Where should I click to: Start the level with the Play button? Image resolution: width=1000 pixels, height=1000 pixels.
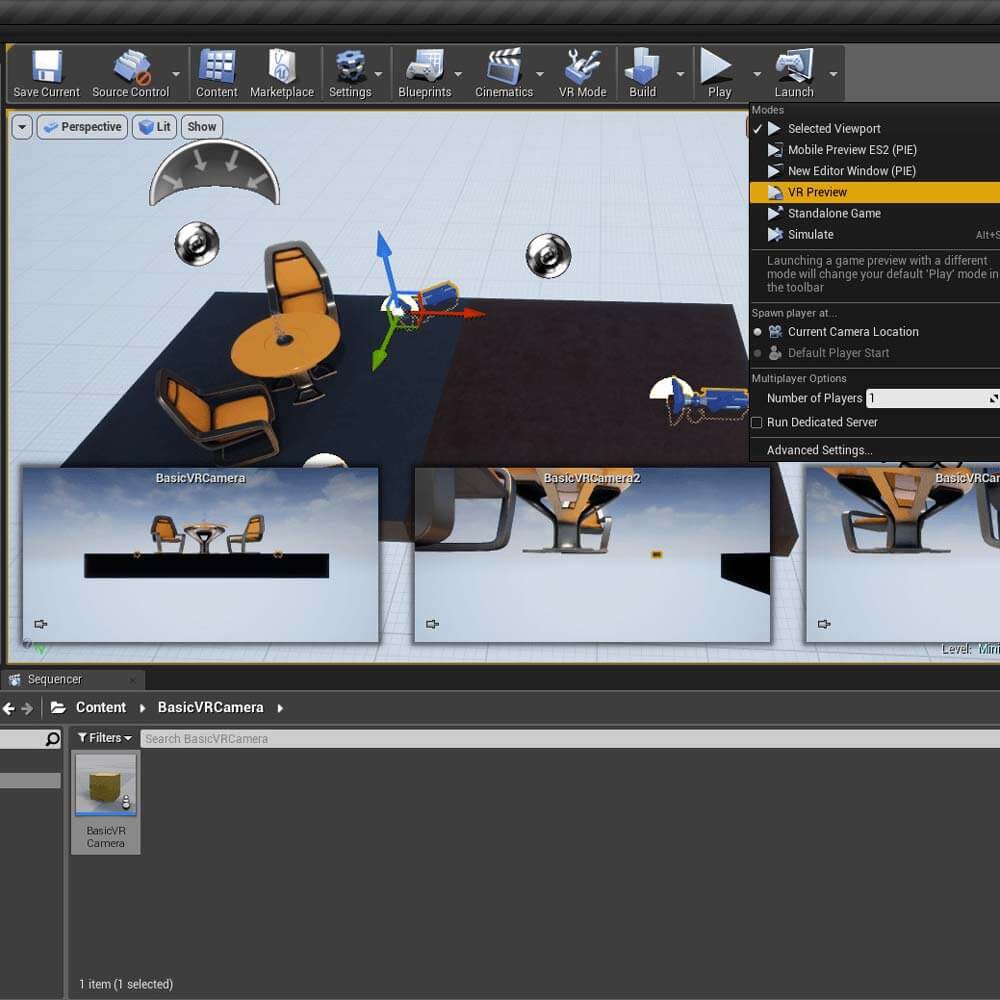click(719, 73)
